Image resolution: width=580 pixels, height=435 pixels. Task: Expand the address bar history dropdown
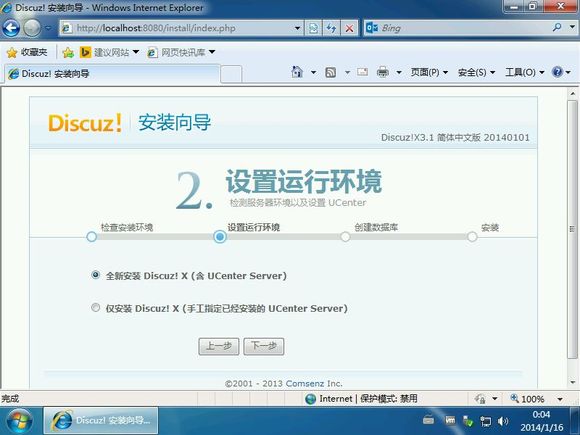click(x=297, y=28)
